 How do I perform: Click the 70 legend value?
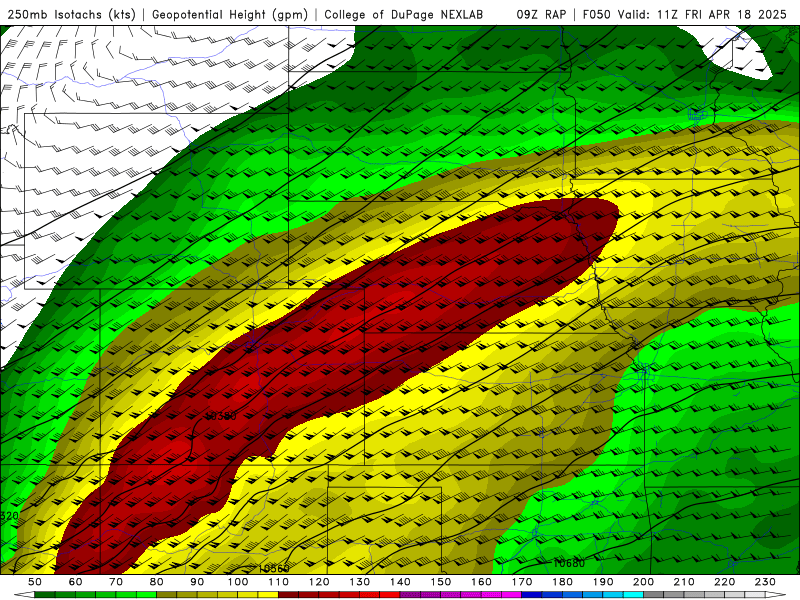[x=116, y=582]
